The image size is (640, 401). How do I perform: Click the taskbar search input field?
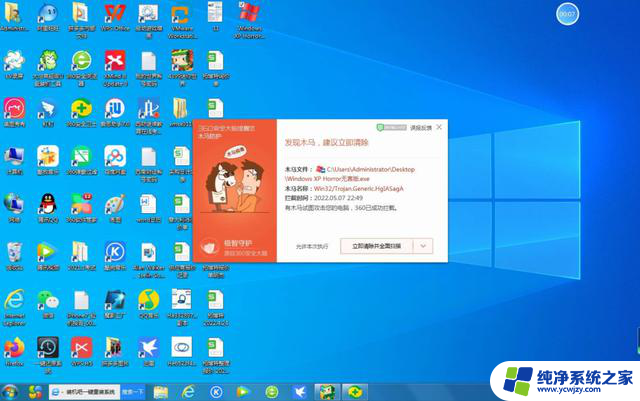84,392
